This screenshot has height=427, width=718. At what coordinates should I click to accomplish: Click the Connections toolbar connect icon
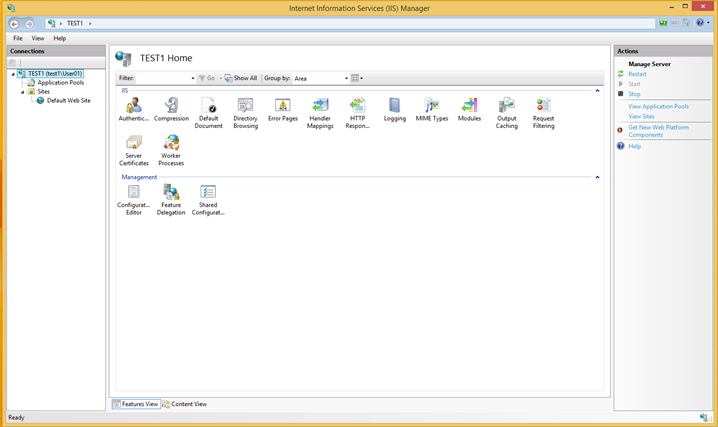coord(12,63)
